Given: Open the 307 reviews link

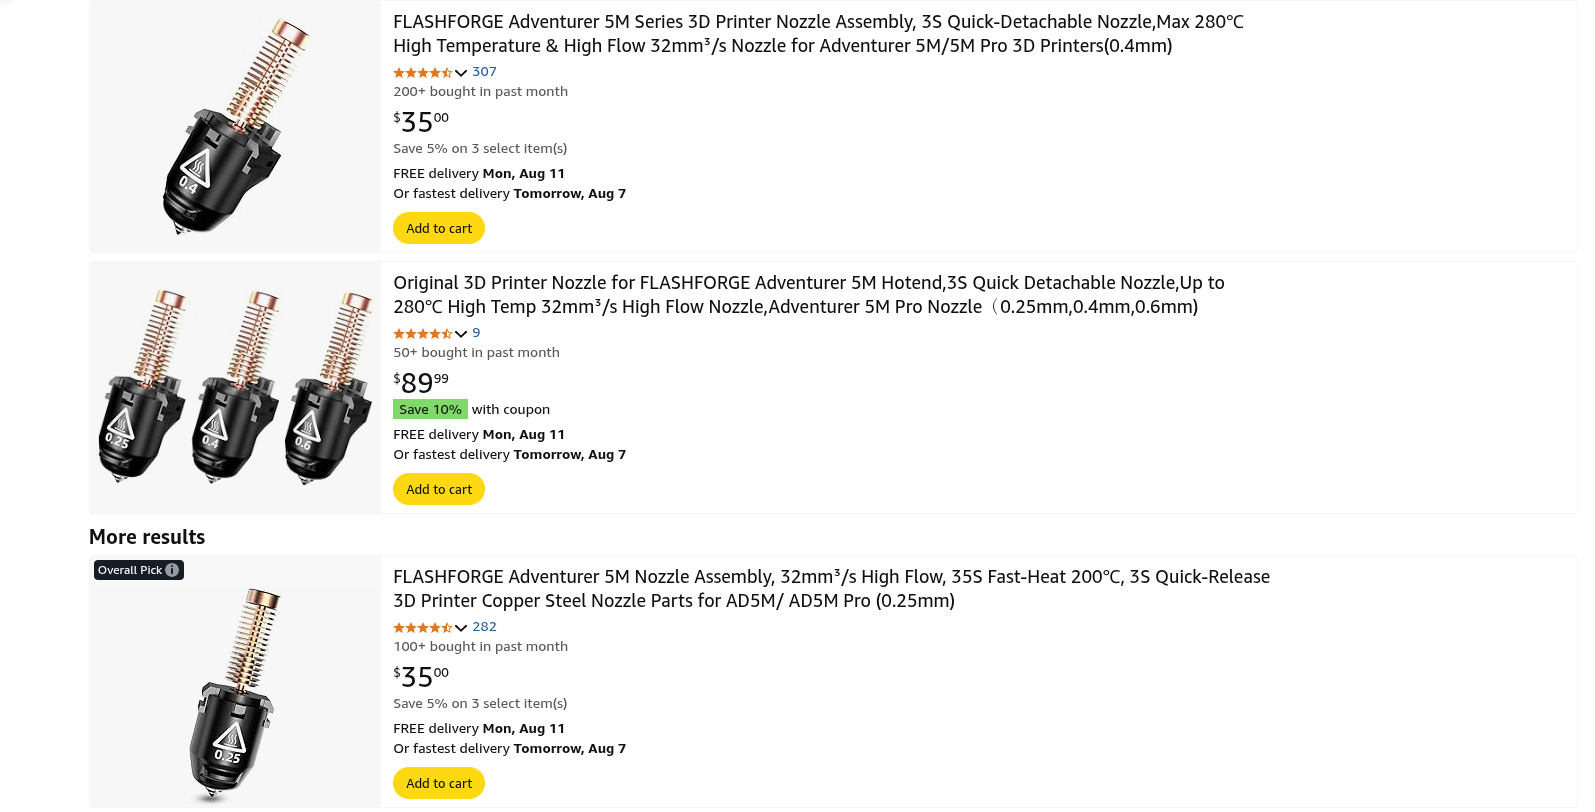Looking at the screenshot, I should [x=484, y=72].
